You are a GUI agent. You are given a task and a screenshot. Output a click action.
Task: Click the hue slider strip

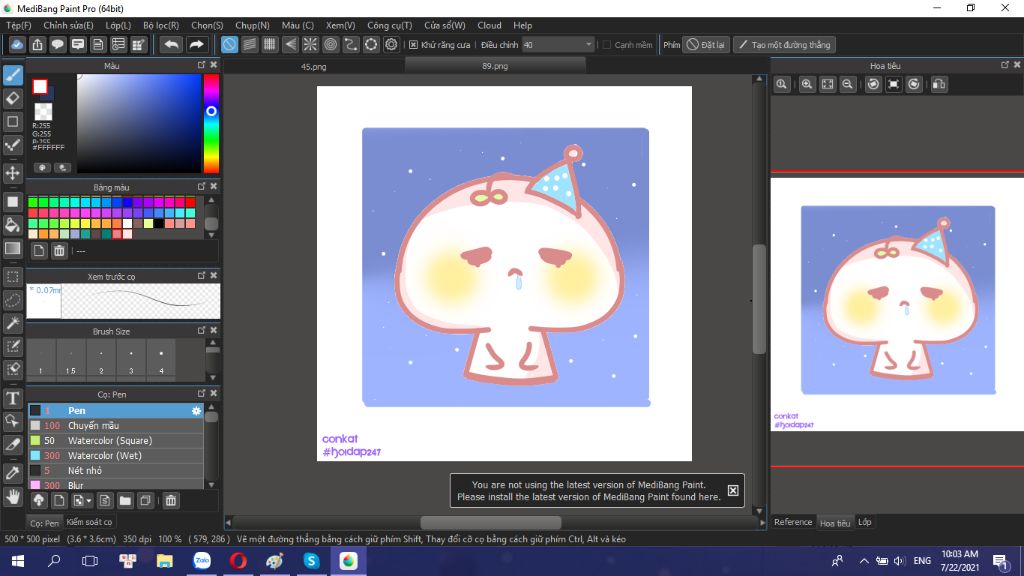(211, 123)
